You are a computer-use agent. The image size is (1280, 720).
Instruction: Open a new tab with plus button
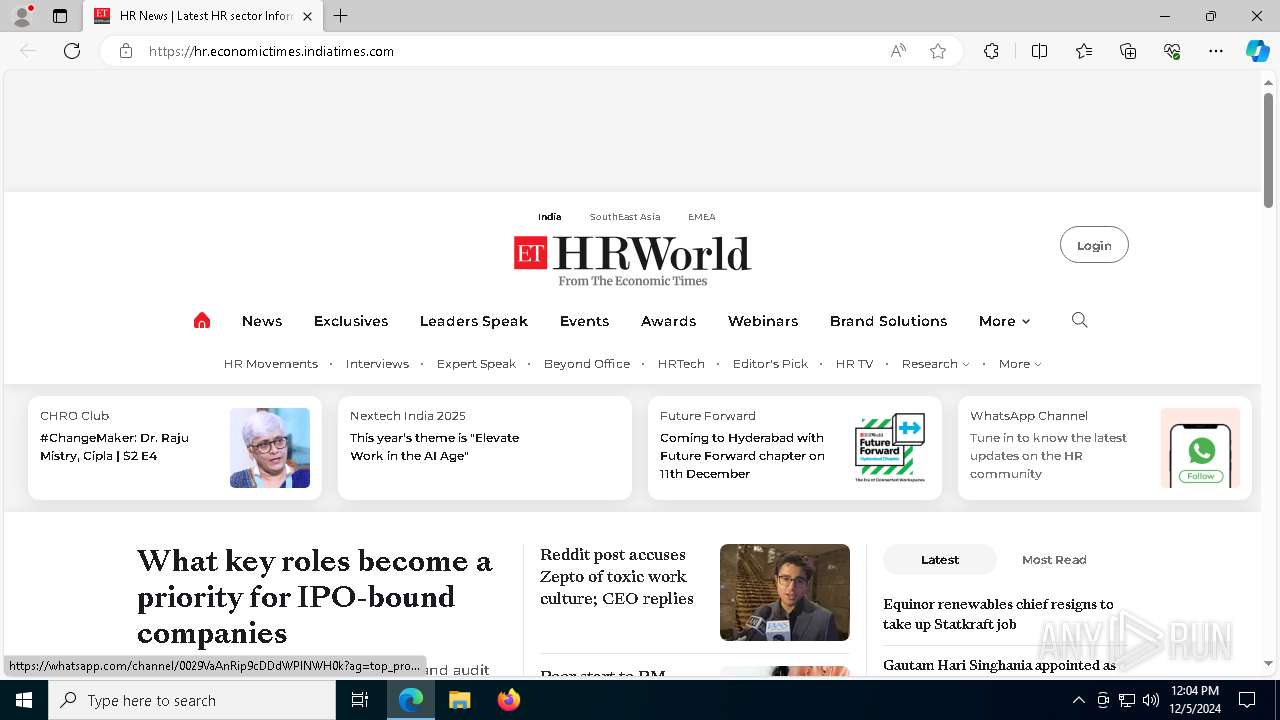tap(341, 16)
